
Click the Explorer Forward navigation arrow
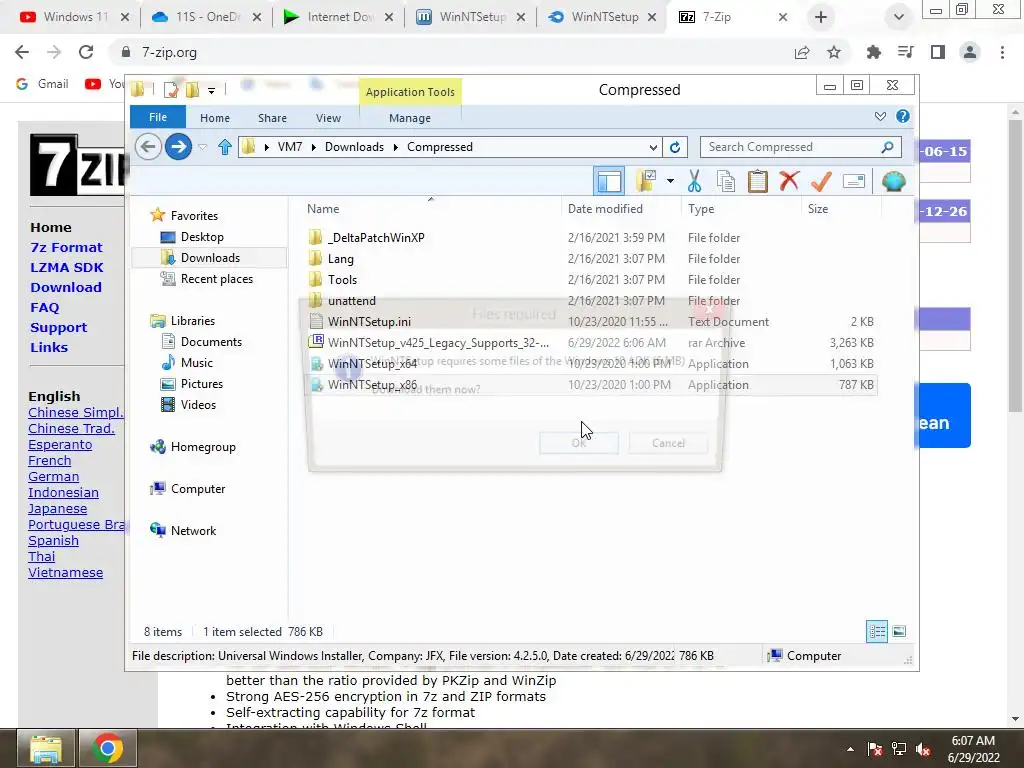point(178,147)
